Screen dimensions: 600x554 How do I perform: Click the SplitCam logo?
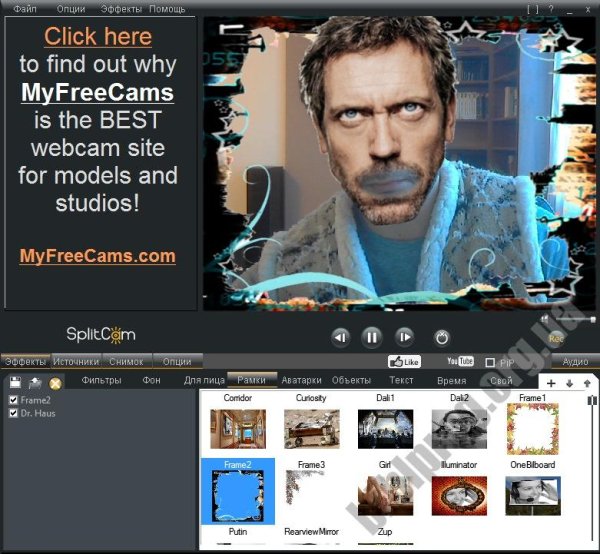pyautogui.click(x=101, y=335)
